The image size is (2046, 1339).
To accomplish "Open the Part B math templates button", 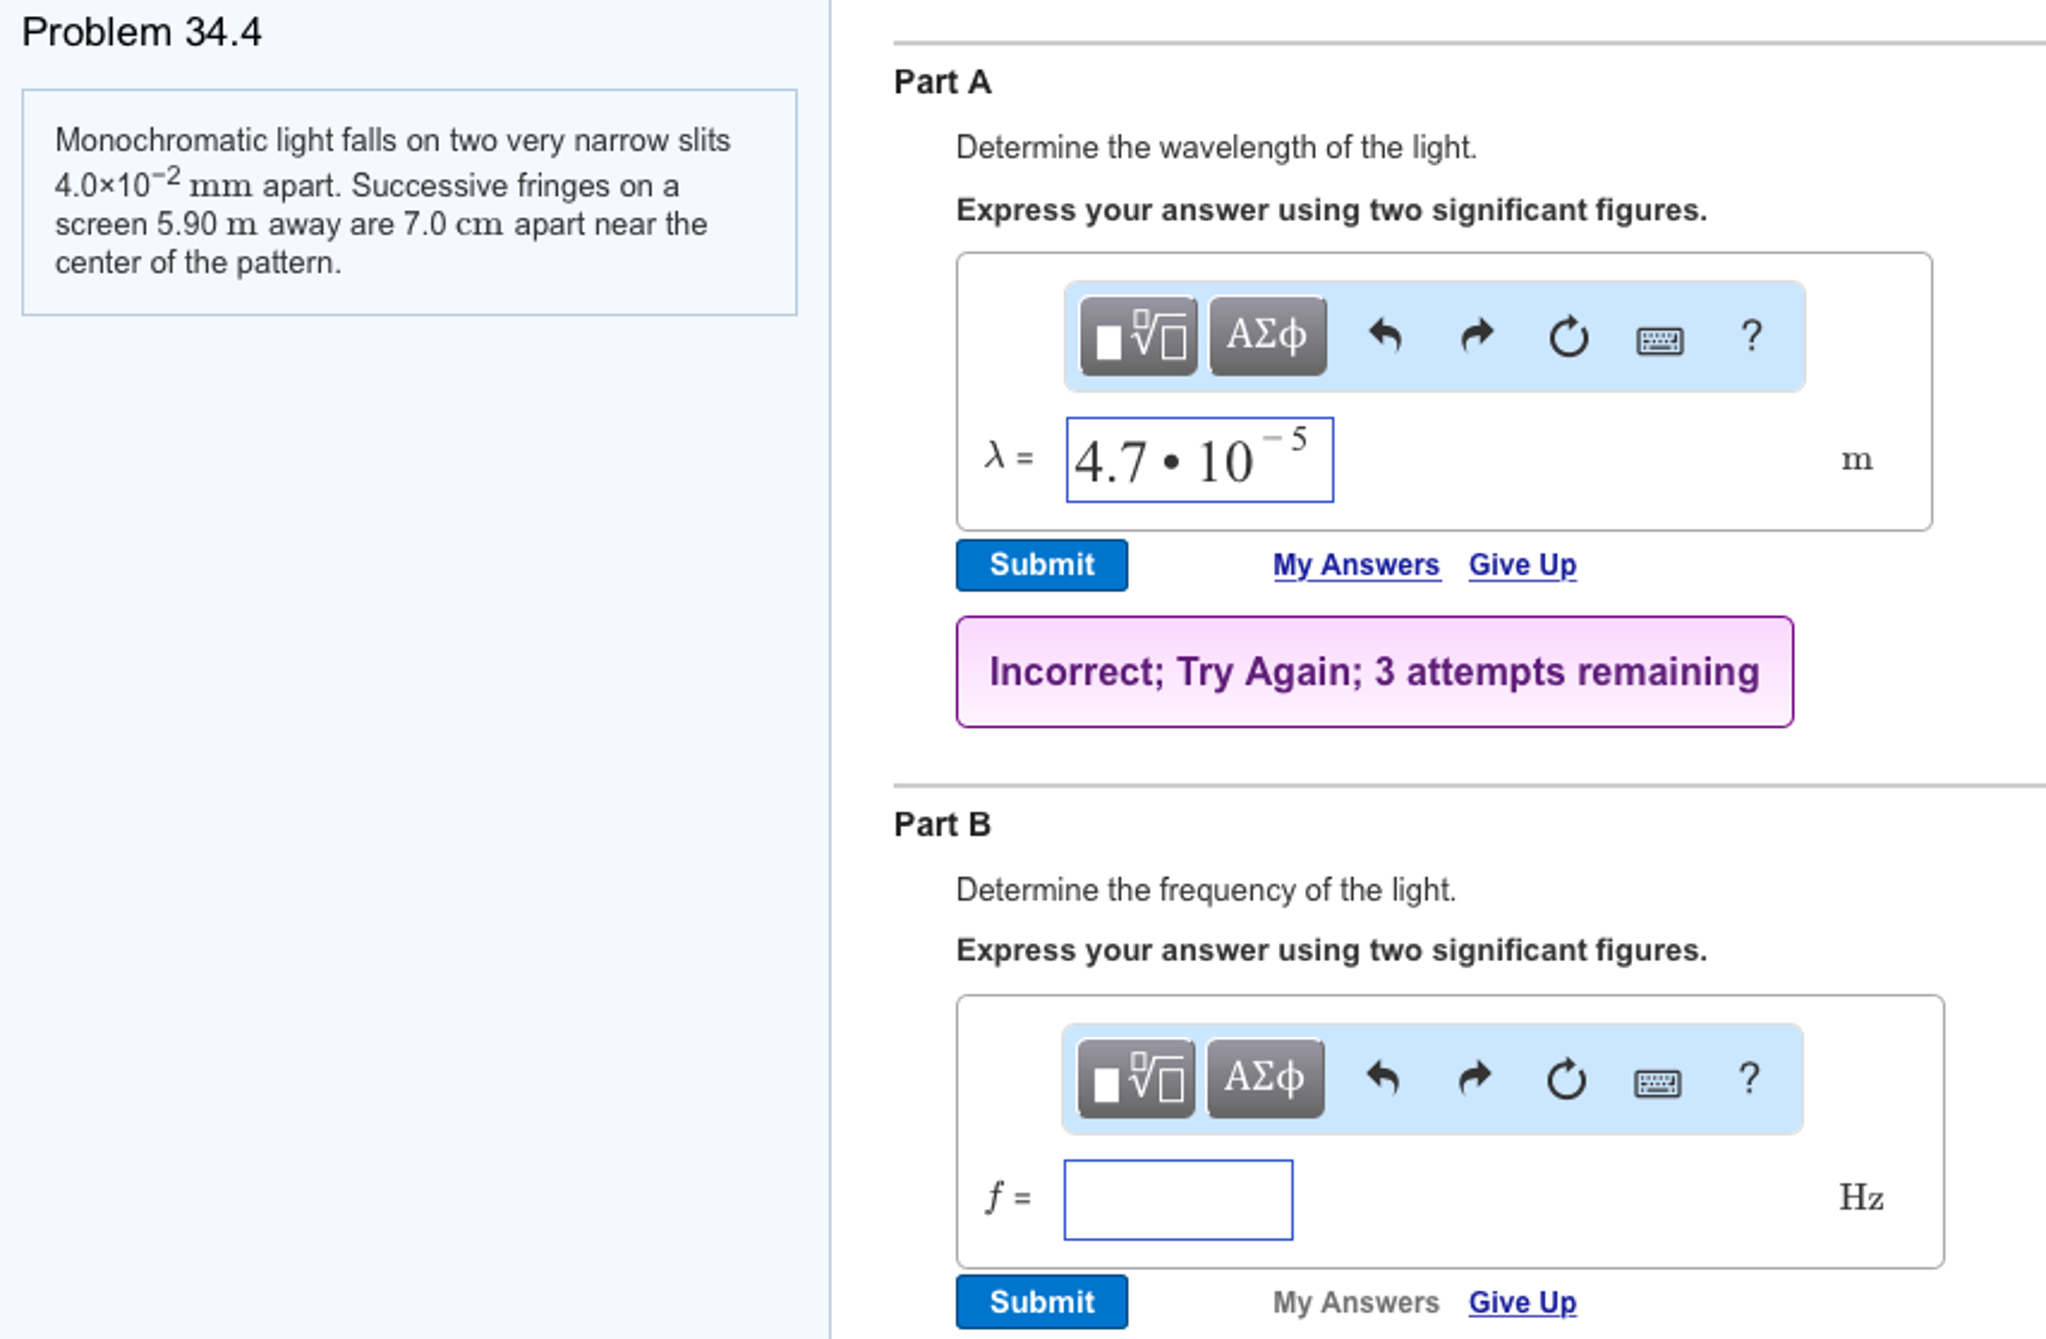I will click(x=1136, y=1078).
